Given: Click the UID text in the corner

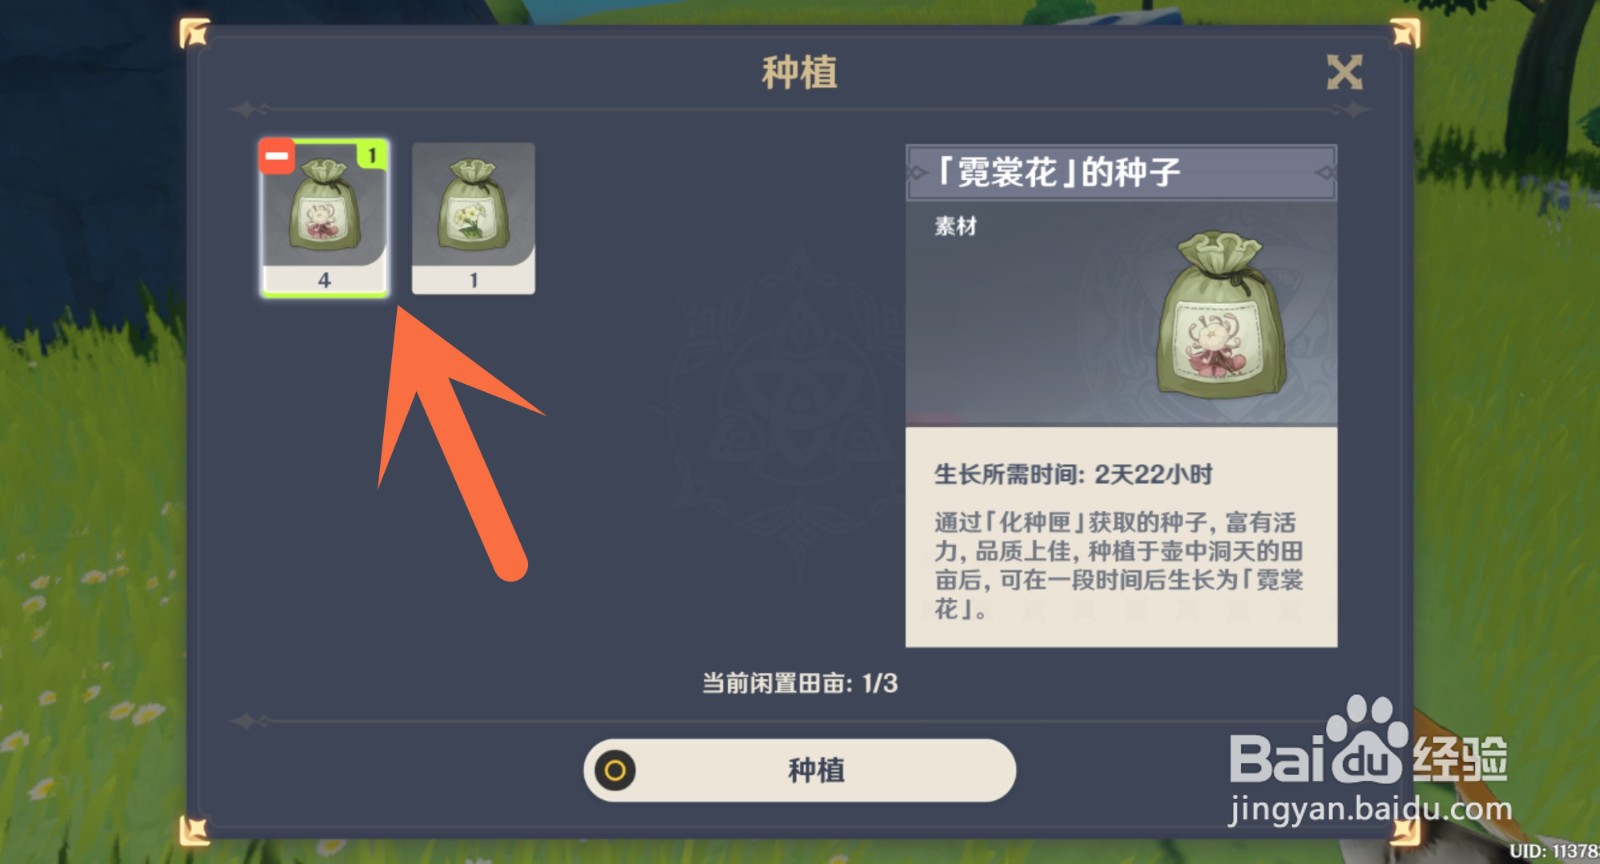Looking at the screenshot, I should click(1554, 851).
